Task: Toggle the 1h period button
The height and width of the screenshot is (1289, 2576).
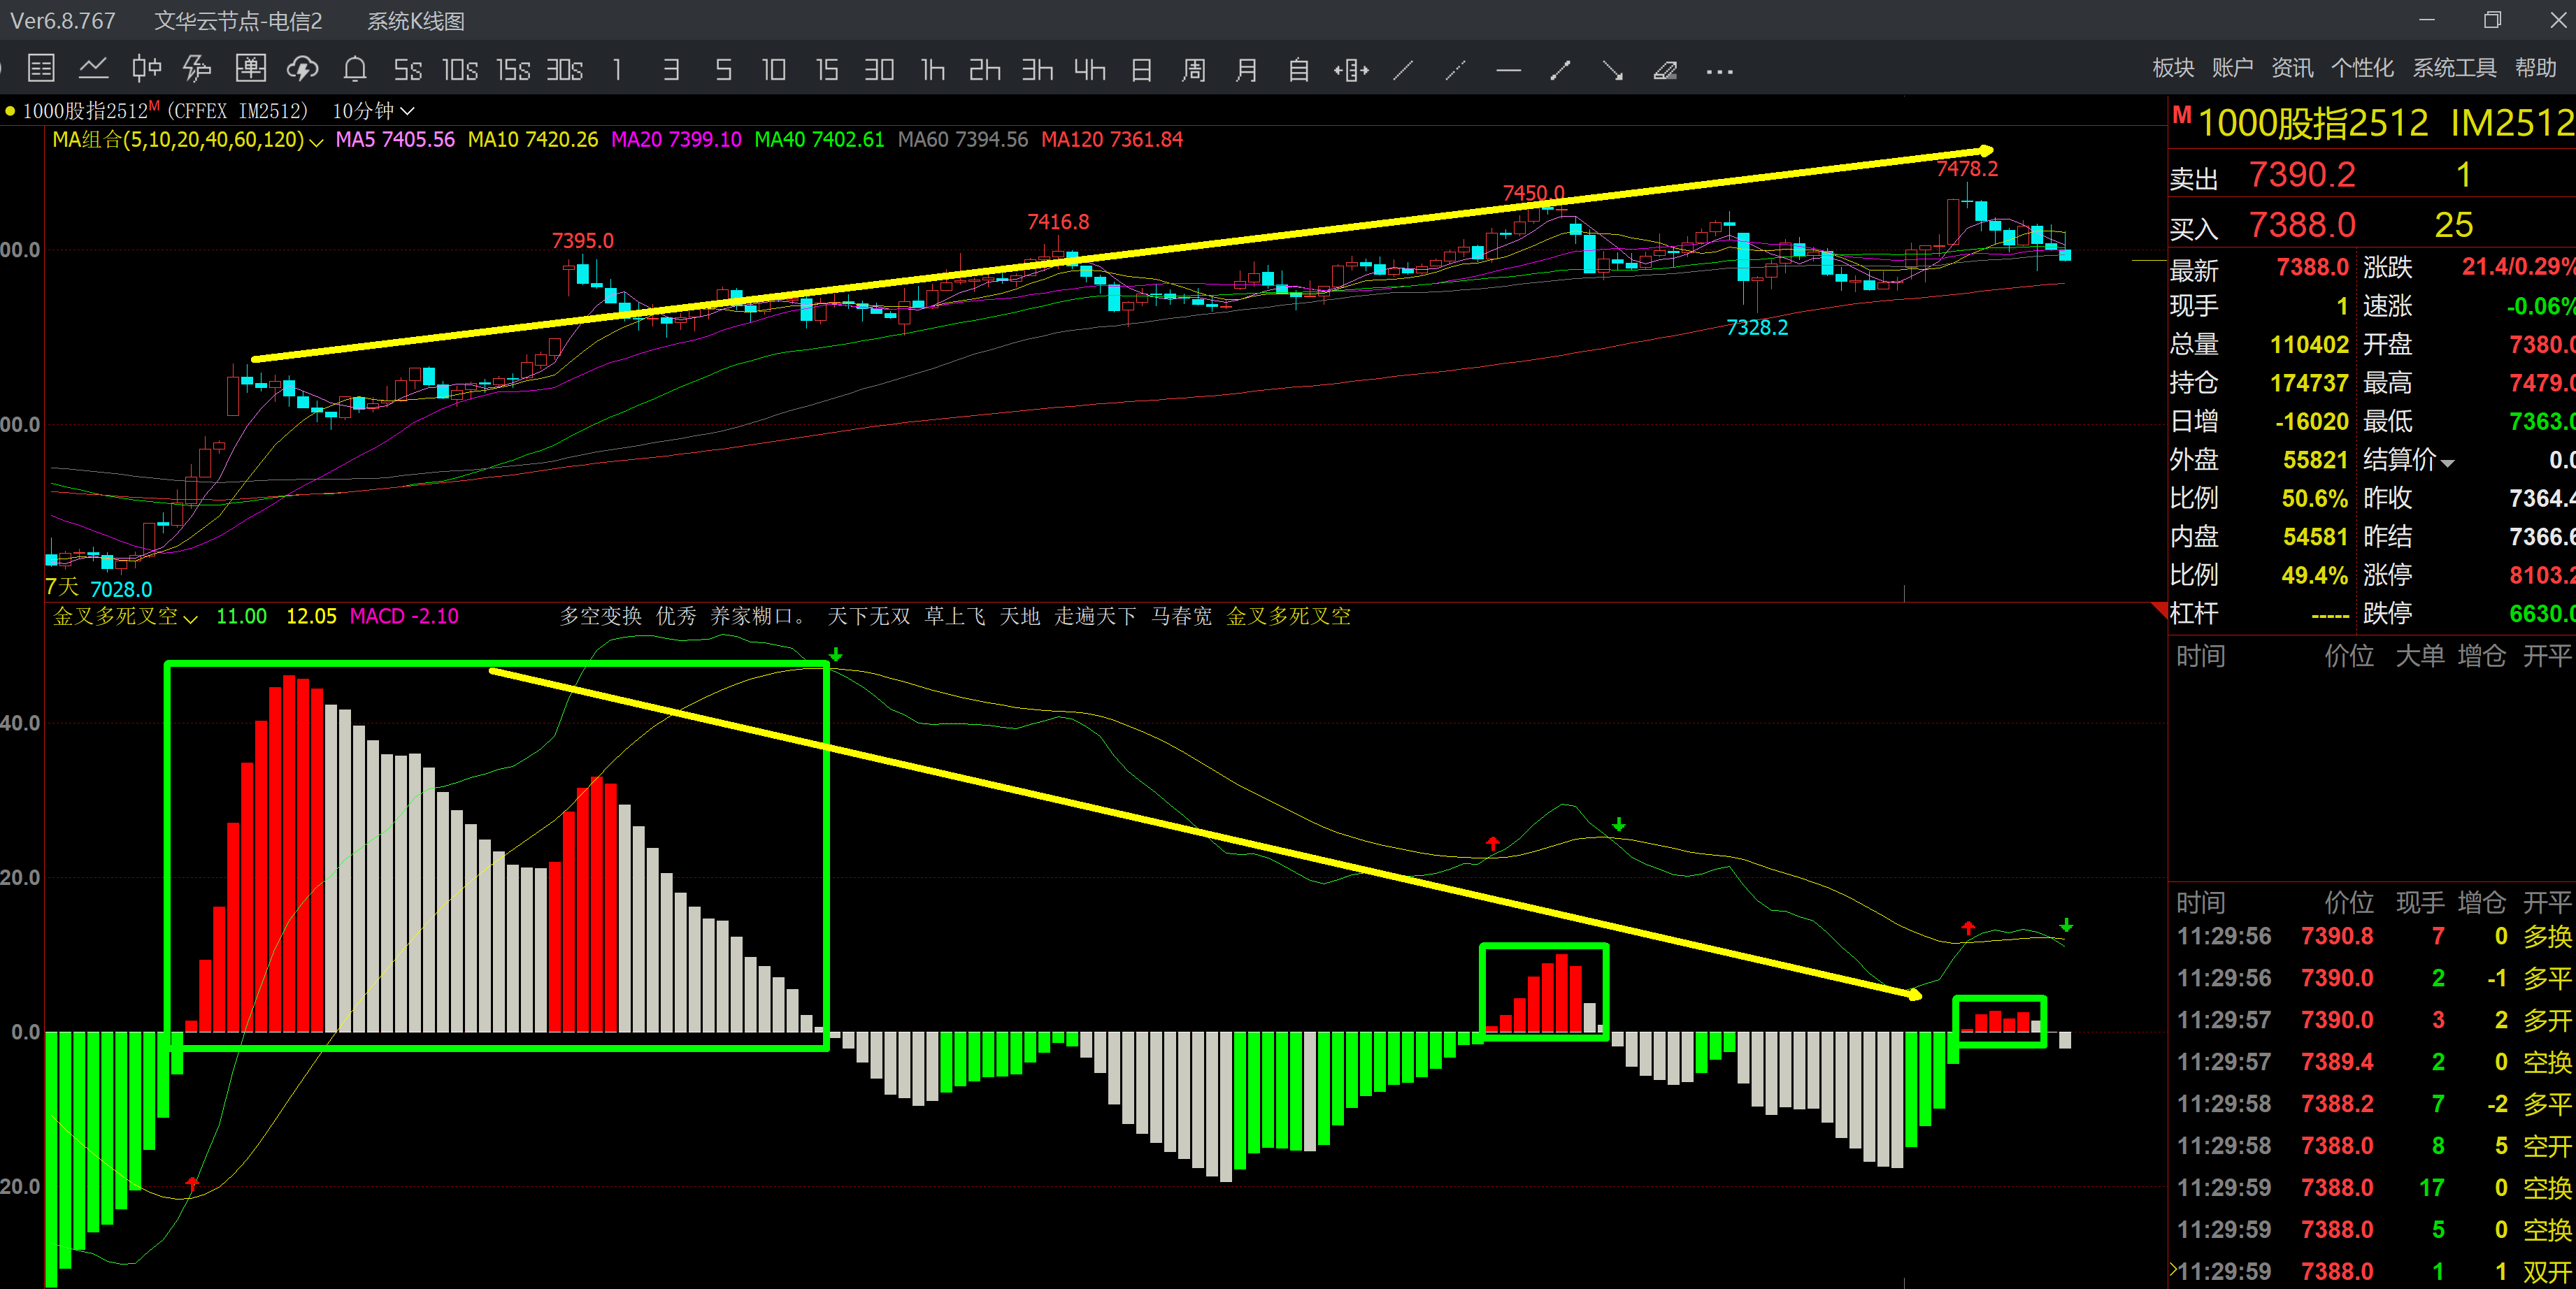Action: tap(932, 69)
